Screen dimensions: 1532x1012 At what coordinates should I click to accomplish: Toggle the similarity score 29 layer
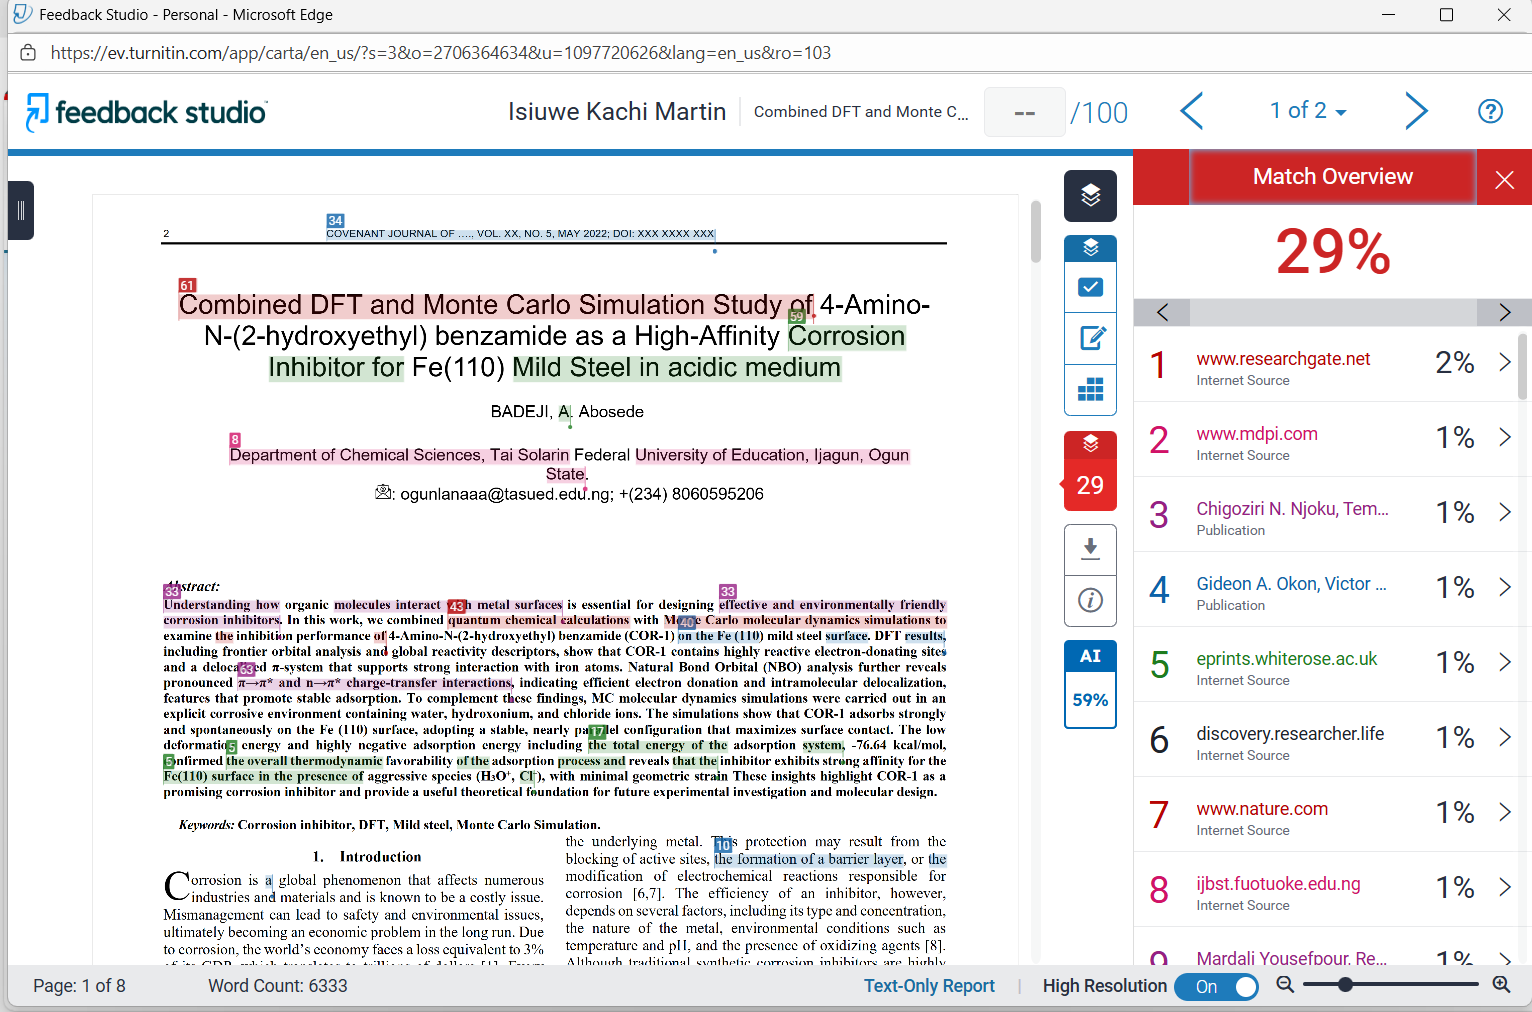[x=1090, y=471]
